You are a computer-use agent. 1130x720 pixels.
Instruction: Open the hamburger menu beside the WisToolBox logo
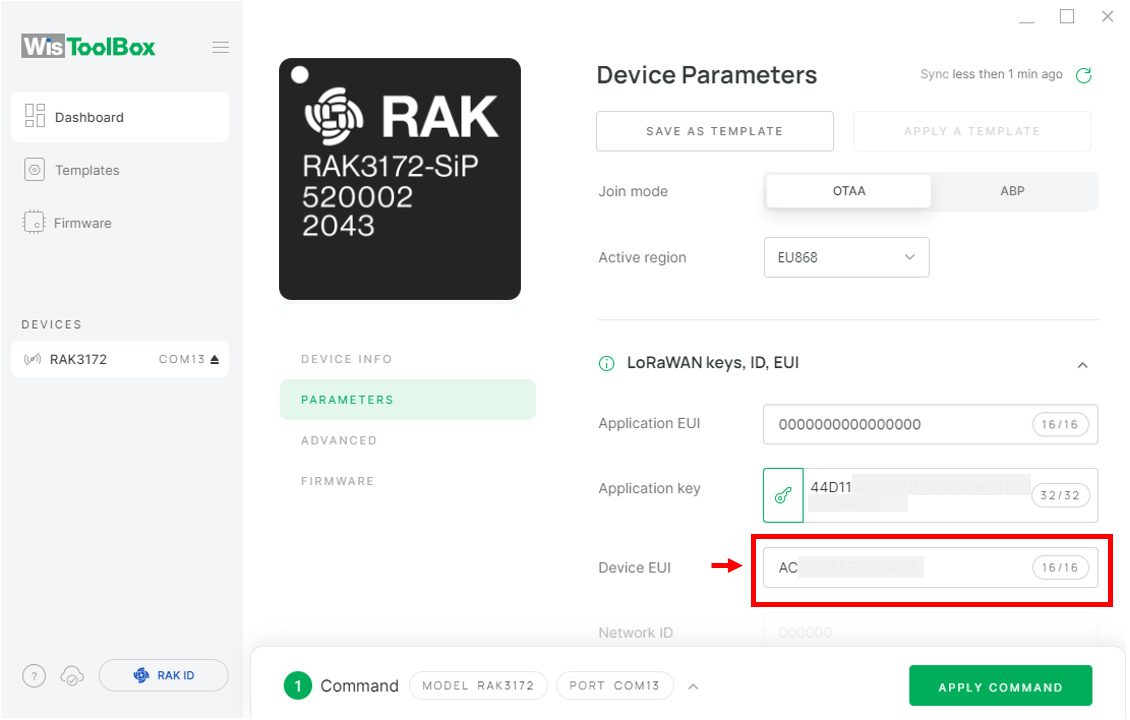221,48
